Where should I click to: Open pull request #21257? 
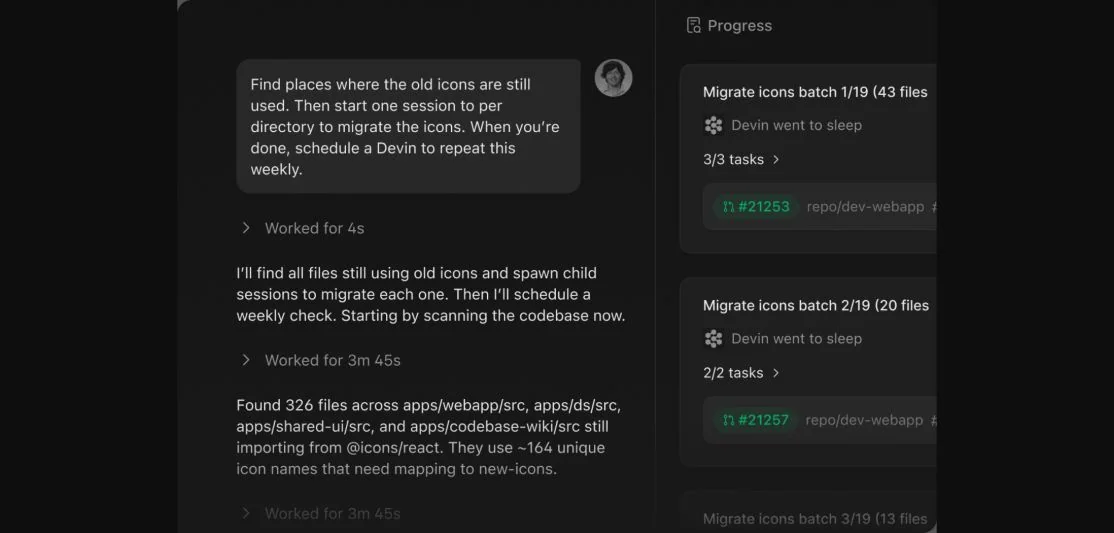tap(756, 420)
